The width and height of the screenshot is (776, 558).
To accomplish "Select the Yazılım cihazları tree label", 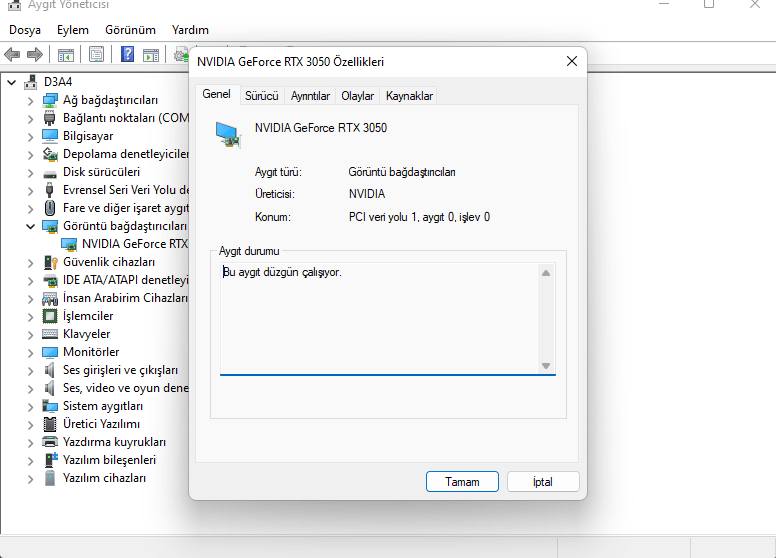I will (x=104, y=478).
